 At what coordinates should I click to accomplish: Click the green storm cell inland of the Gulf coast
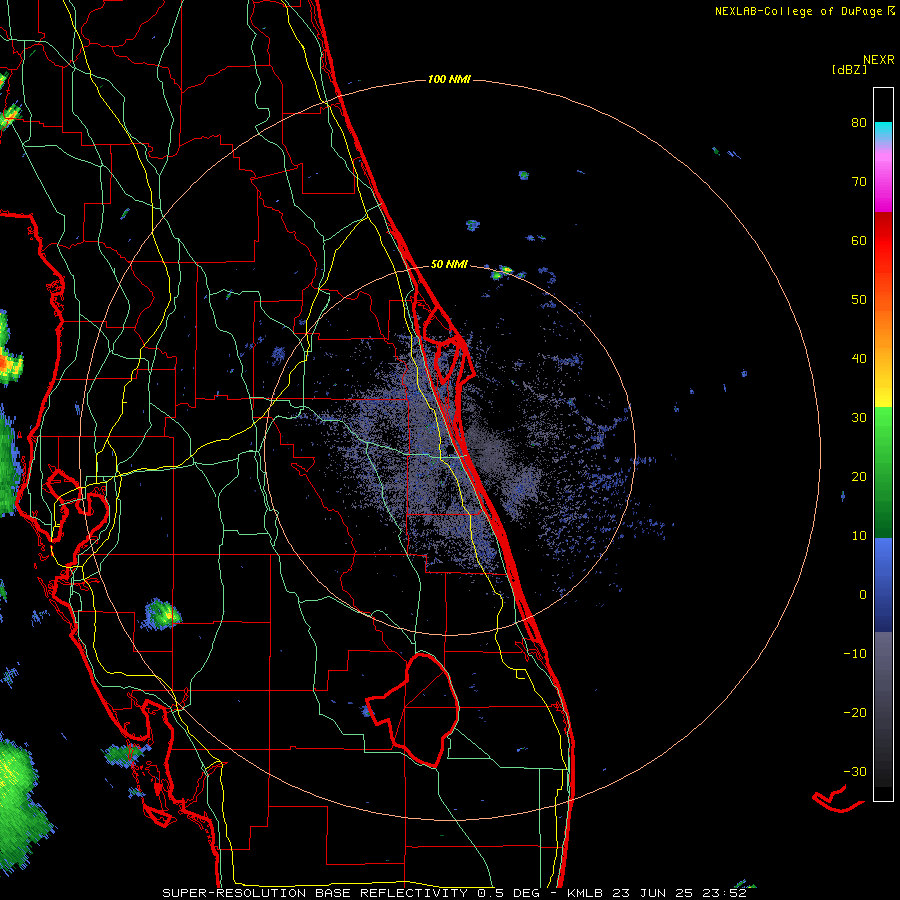(x=161, y=614)
